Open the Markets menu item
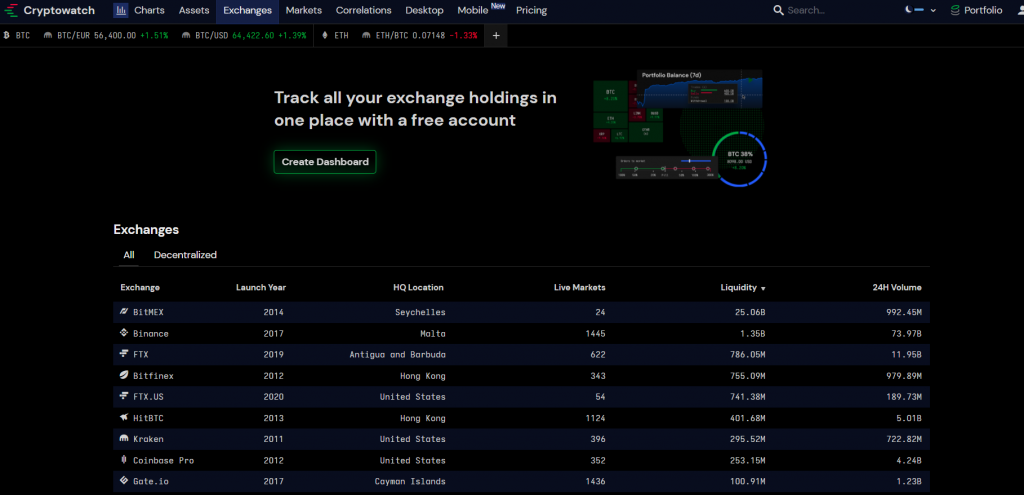 304,10
